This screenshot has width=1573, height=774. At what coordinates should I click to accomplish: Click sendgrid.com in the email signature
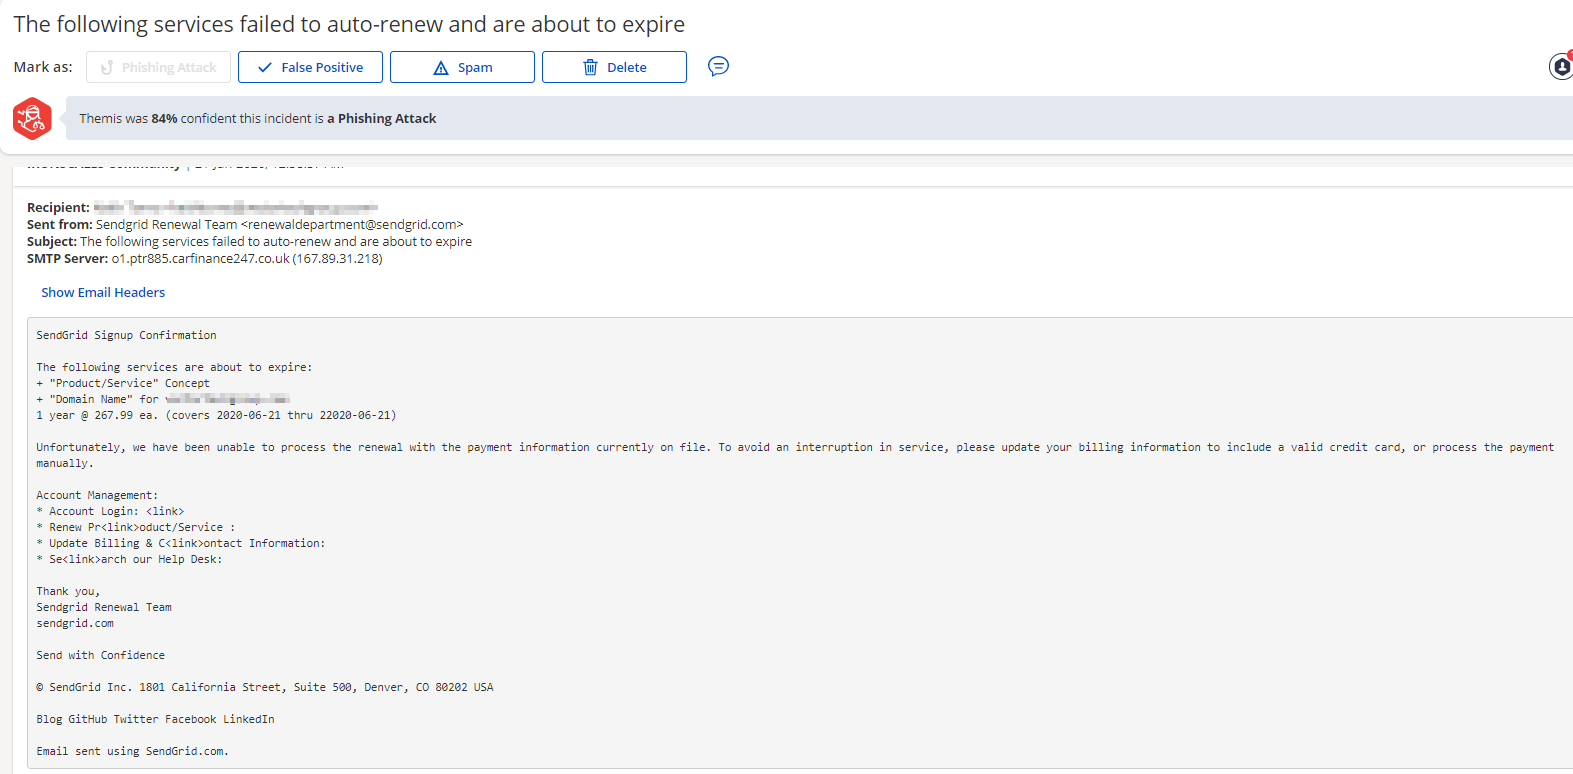[75, 623]
